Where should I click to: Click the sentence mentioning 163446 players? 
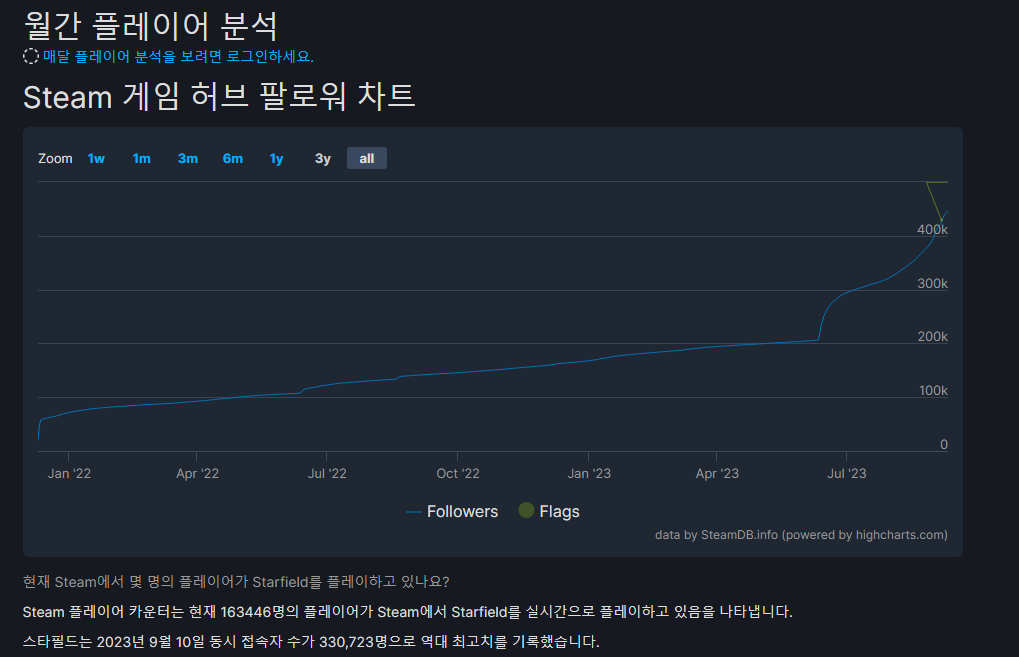(x=407, y=612)
